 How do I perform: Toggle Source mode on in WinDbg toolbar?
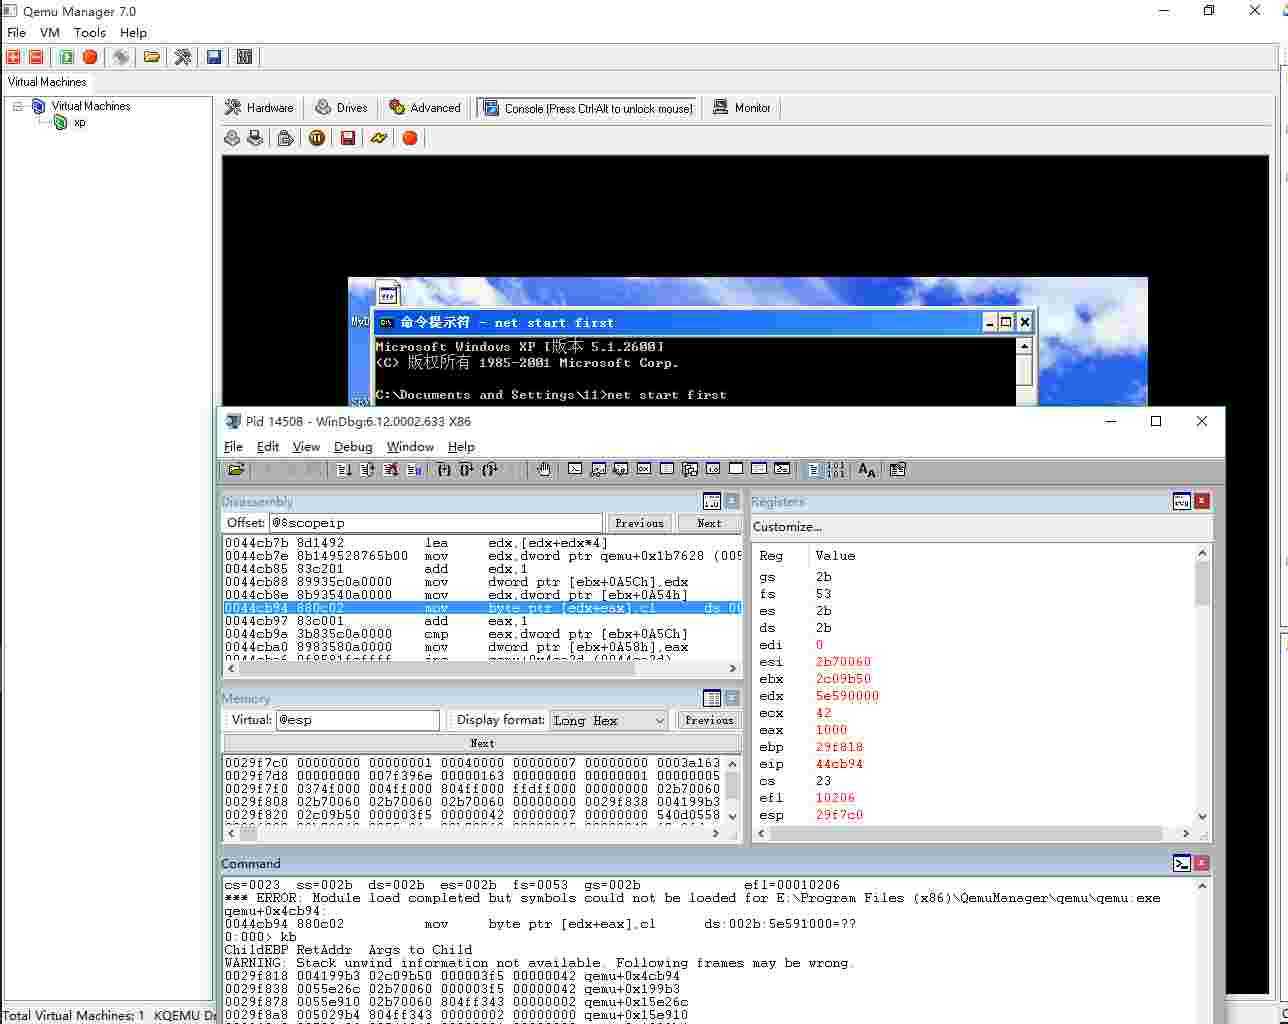(814, 469)
